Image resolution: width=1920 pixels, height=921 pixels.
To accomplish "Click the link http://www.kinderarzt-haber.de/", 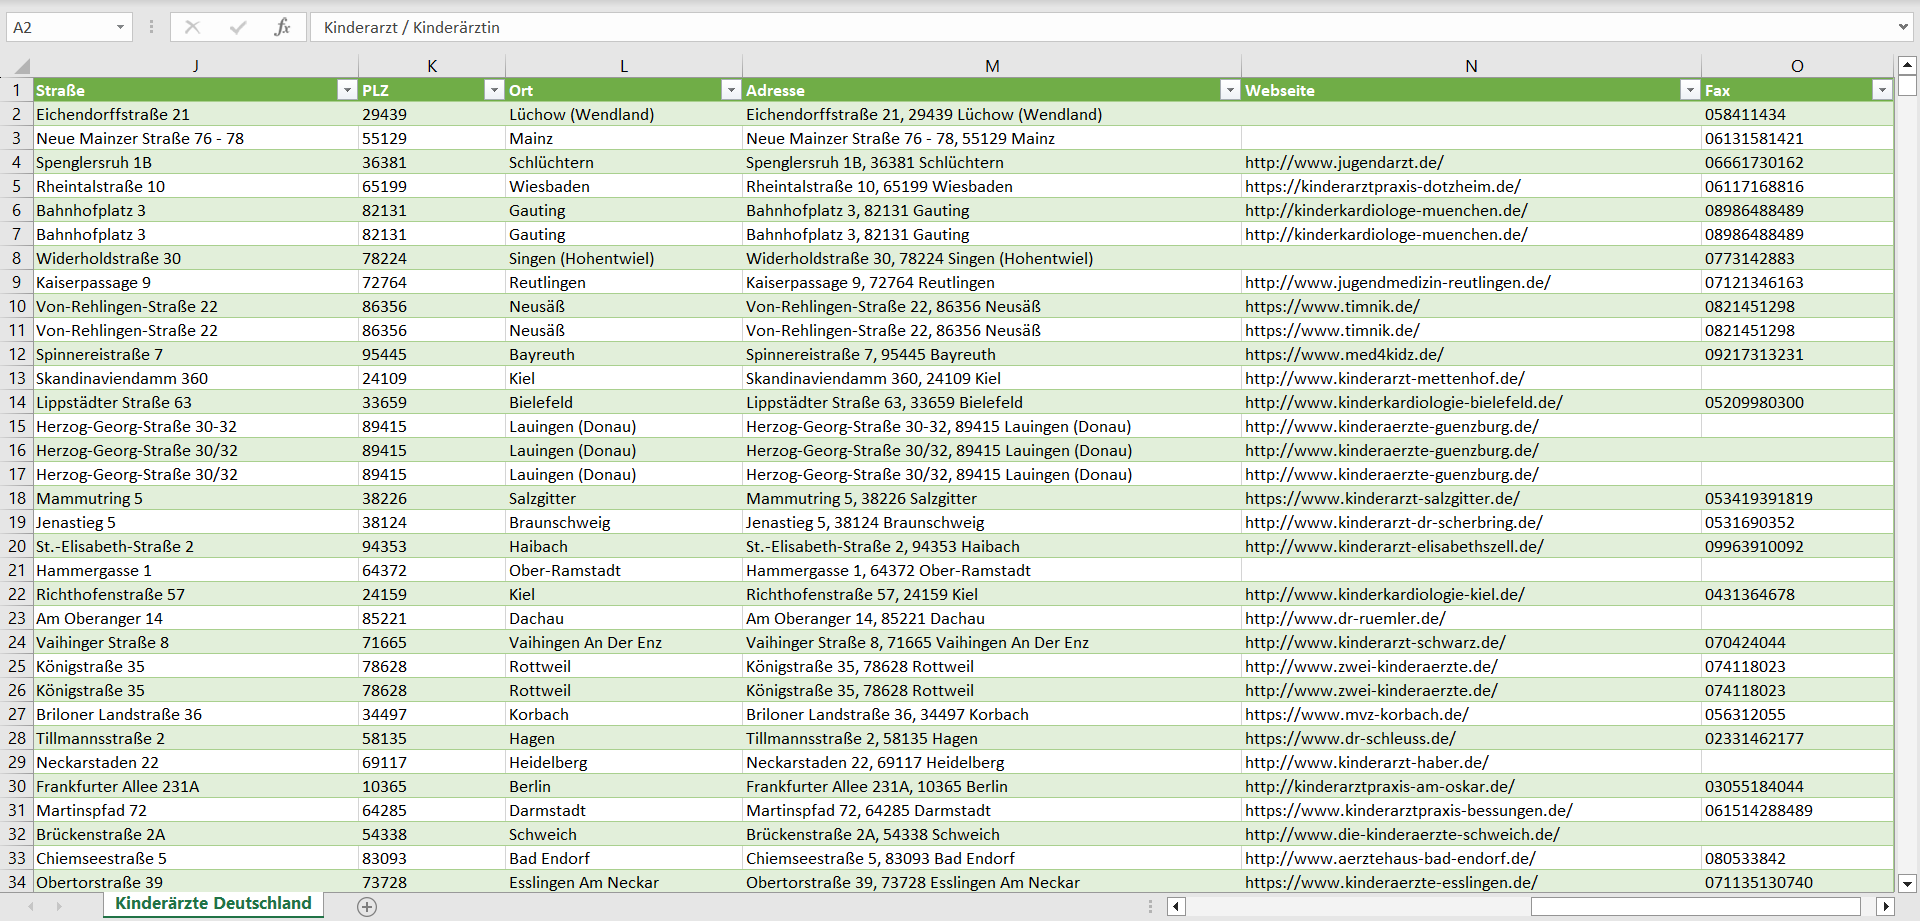I will pyautogui.click(x=1367, y=762).
